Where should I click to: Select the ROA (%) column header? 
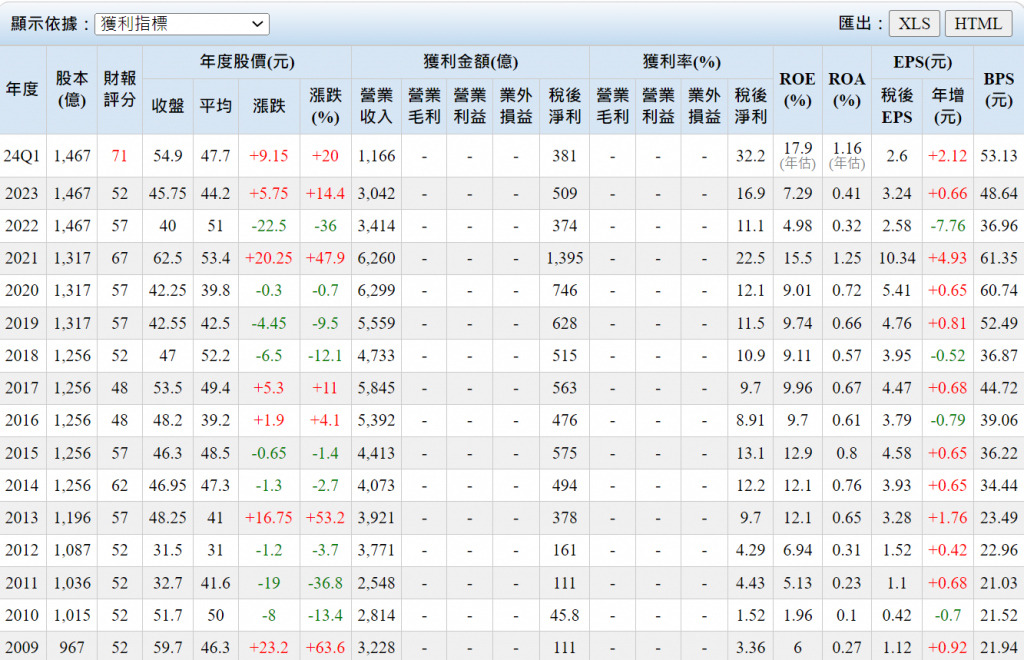pyautogui.click(x=846, y=89)
